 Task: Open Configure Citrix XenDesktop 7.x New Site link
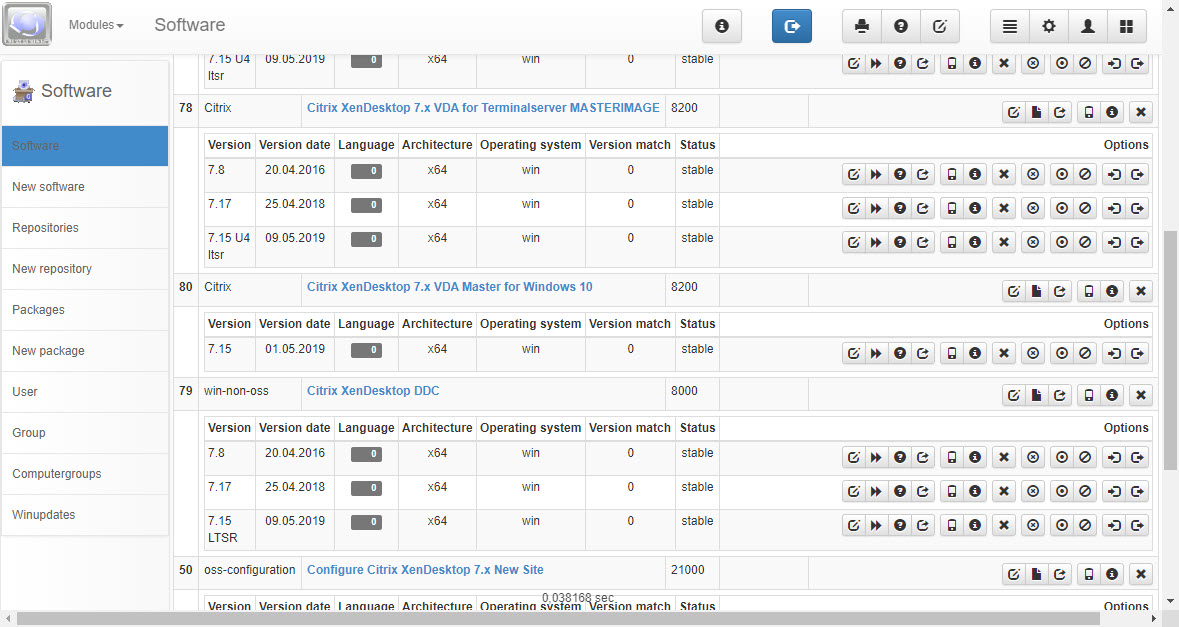[x=425, y=569]
